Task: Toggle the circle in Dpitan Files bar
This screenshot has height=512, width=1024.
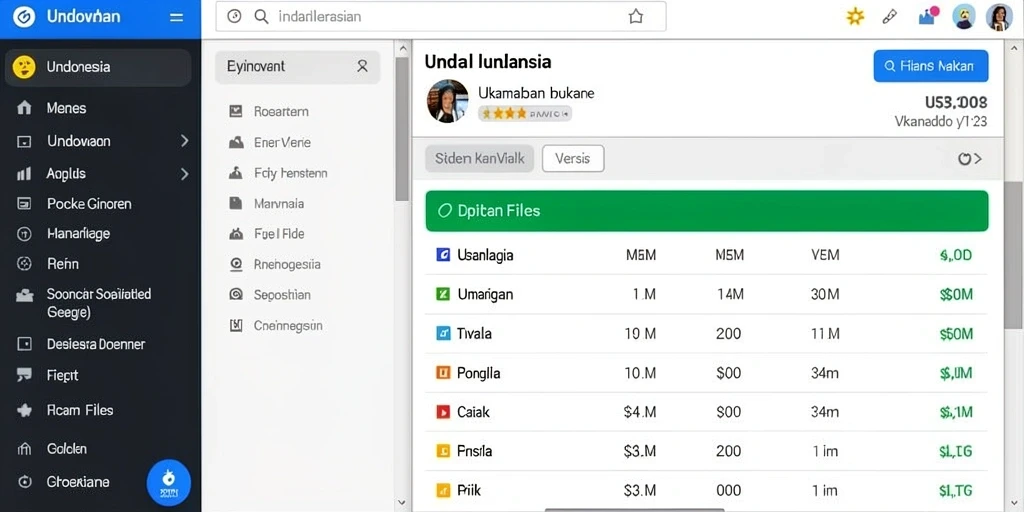Action: (x=445, y=211)
